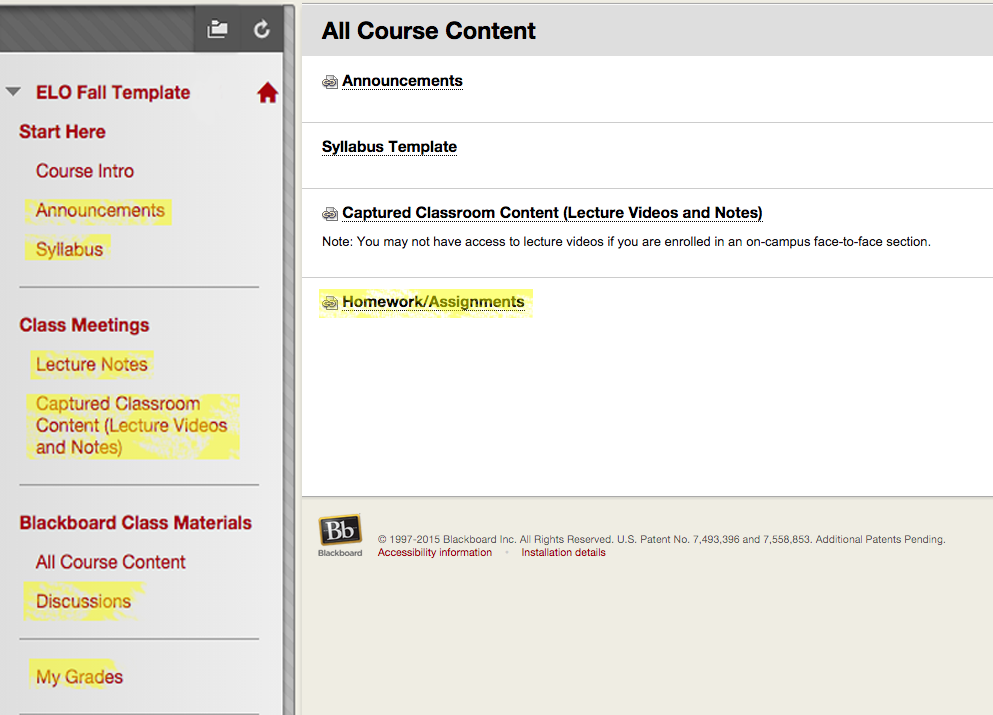Select Announcements in the sidebar menu
993x715 pixels.
coord(100,210)
